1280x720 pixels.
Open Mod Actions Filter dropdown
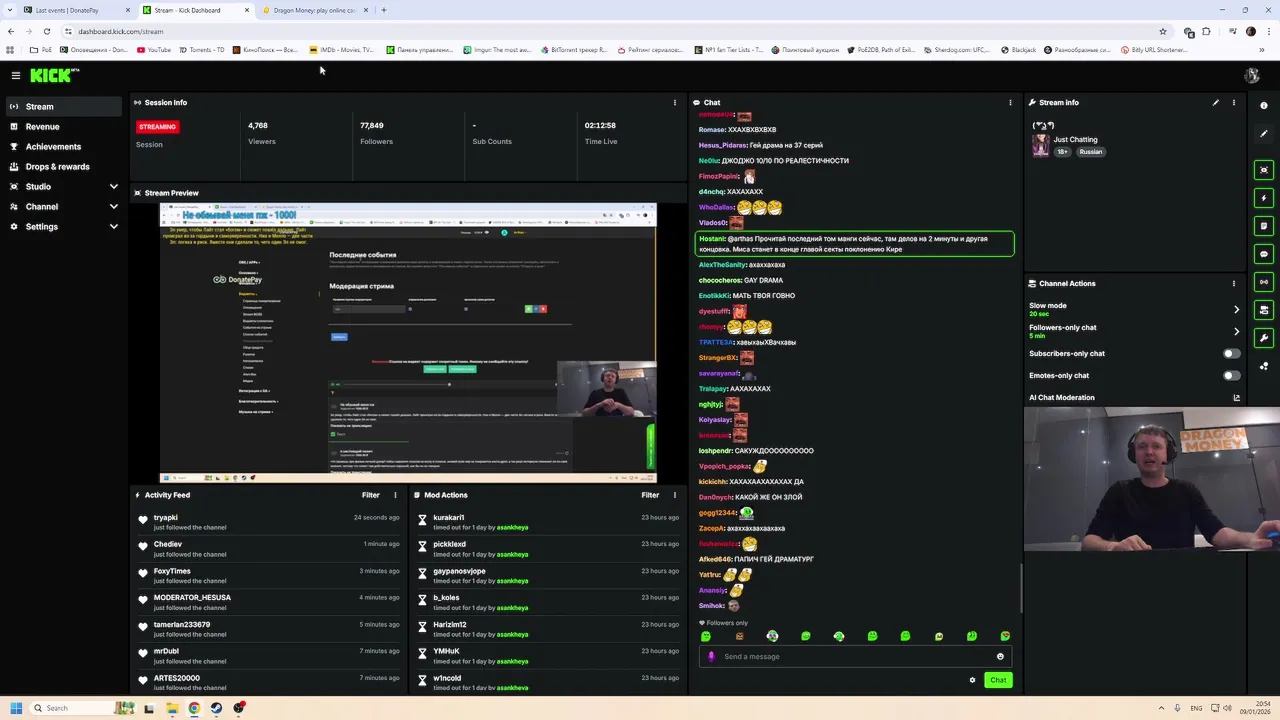pyautogui.click(x=650, y=495)
